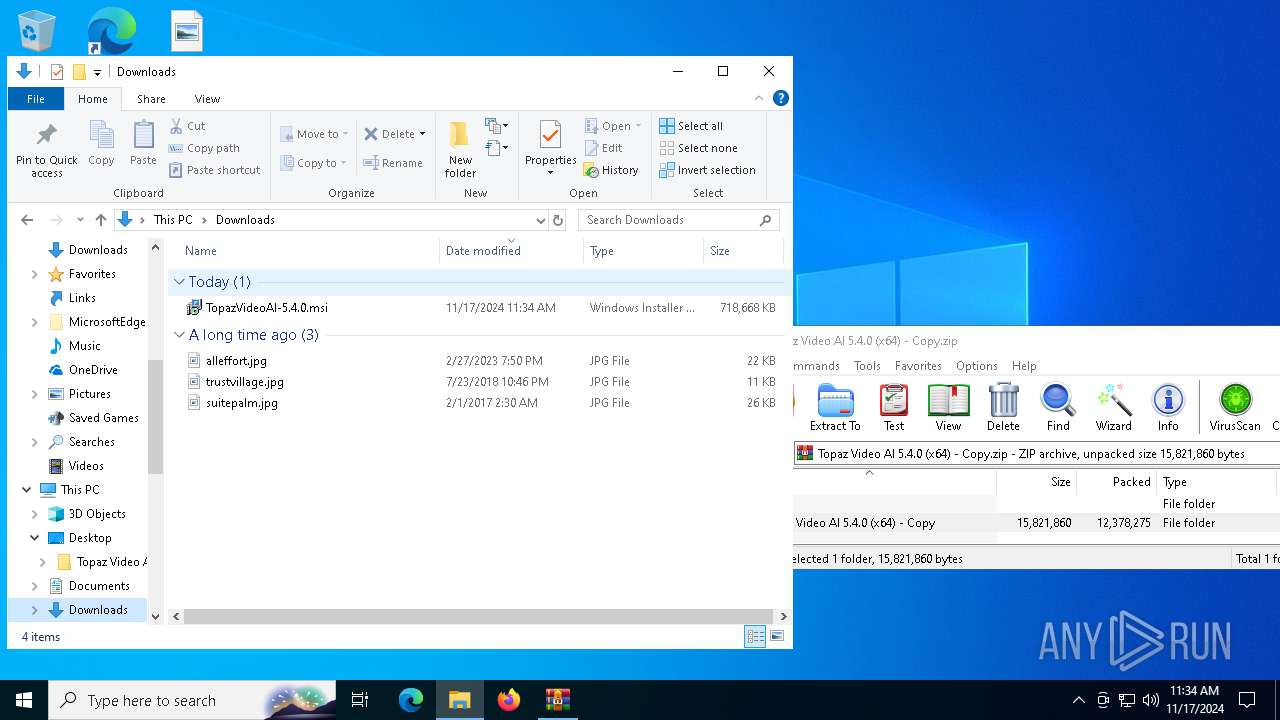Viewport: 1280px width, 720px height.
Task: Sort files by Name column
Action: pyautogui.click(x=304, y=251)
